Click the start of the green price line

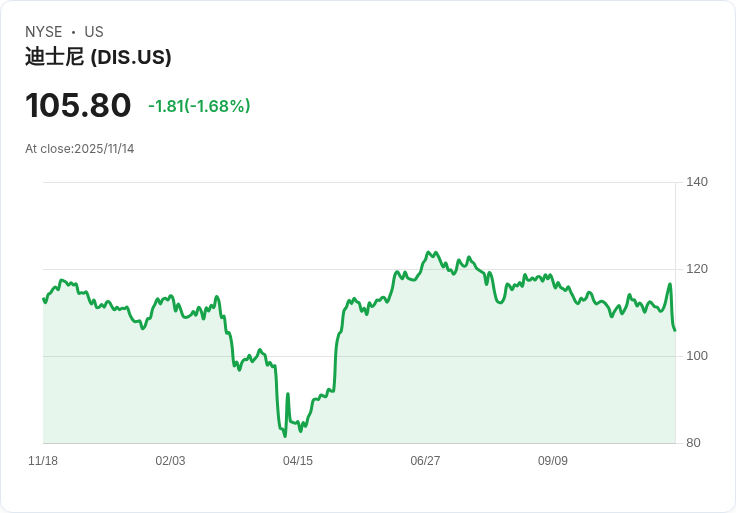[x=43, y=299]
